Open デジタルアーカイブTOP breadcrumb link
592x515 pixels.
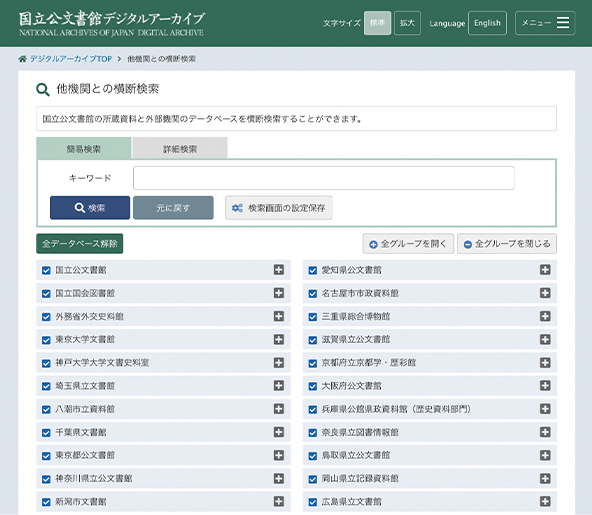[x=71, y=59]
